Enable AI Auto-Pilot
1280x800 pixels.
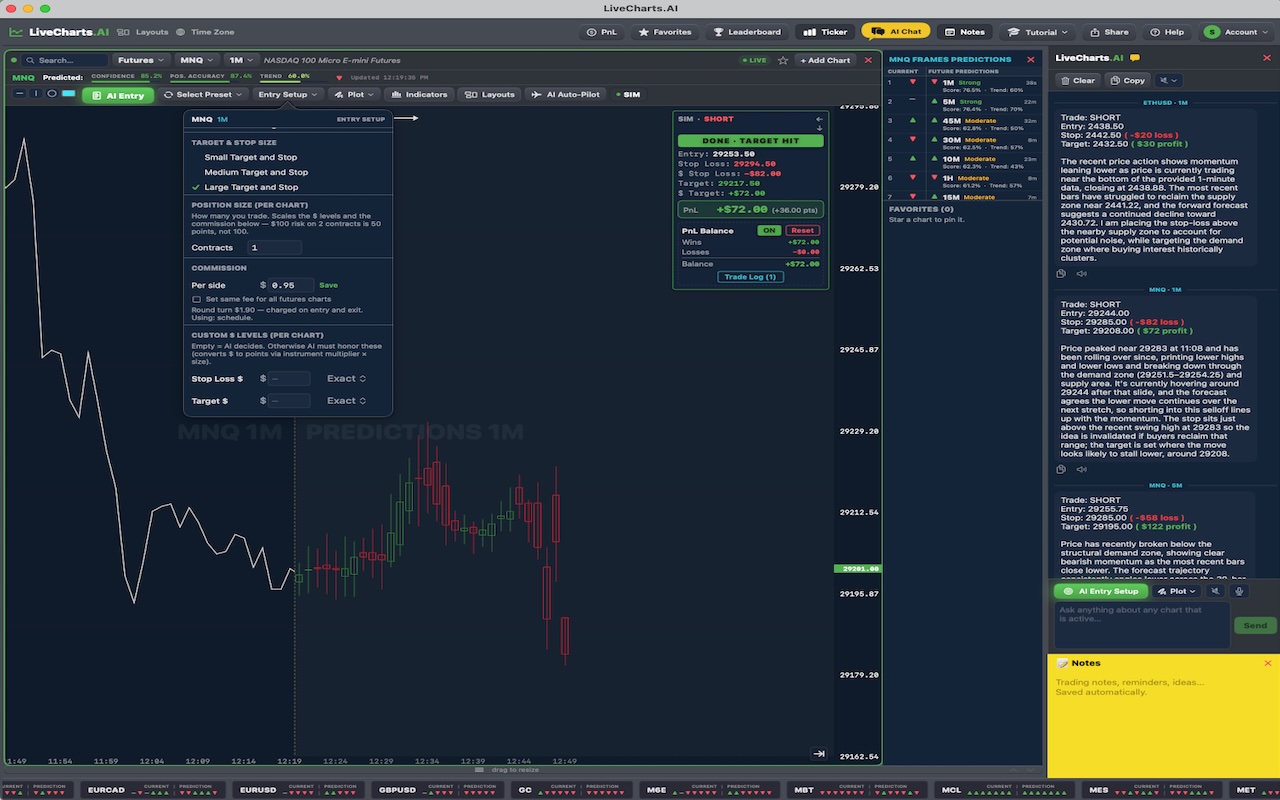(566, 94)
